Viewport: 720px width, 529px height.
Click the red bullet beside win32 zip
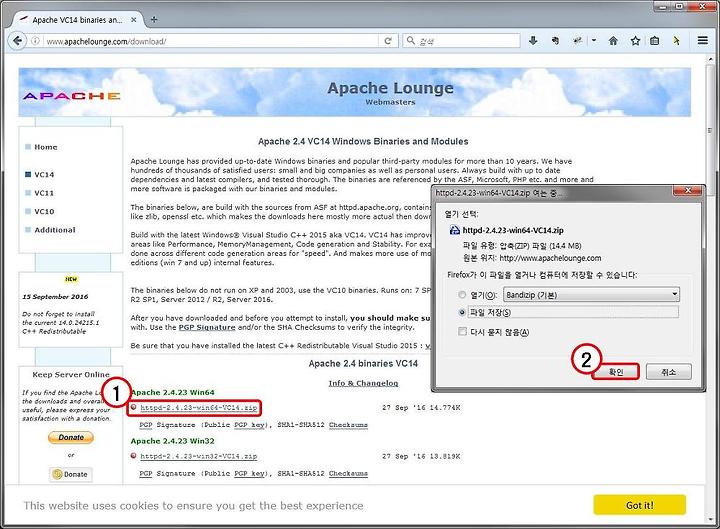click(133, 456)
